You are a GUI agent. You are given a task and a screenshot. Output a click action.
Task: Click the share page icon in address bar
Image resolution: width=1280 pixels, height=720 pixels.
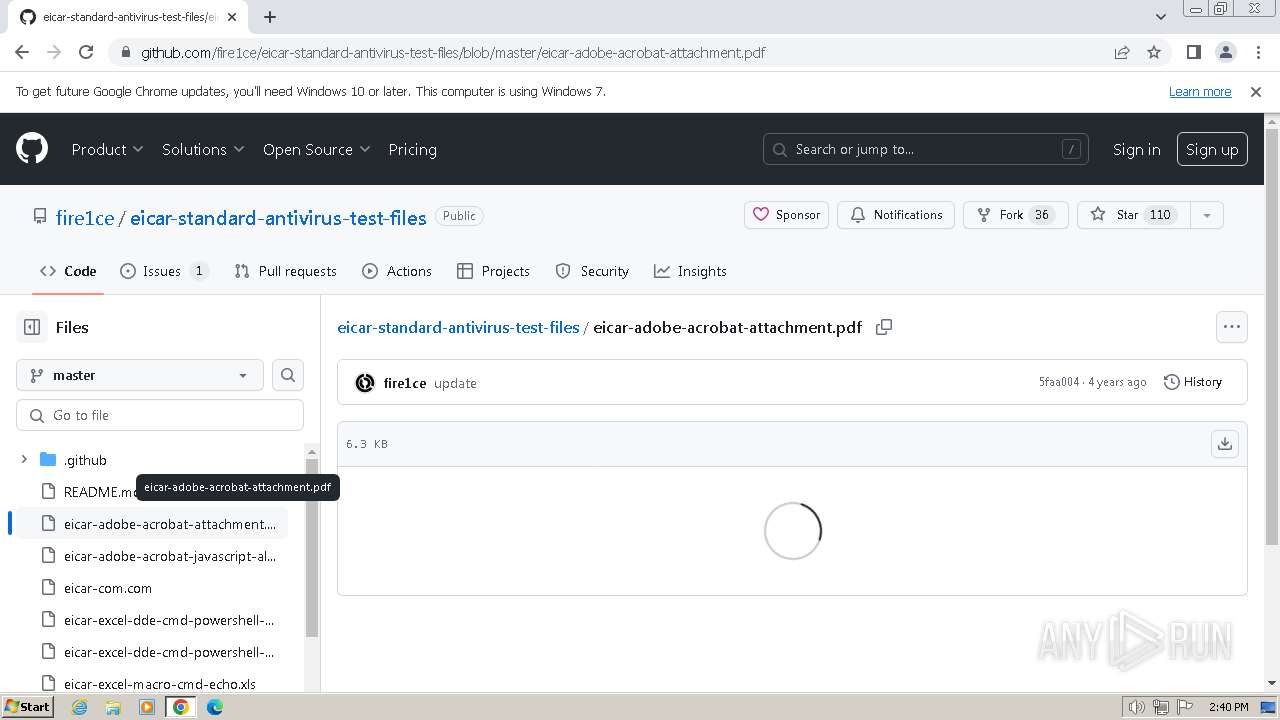[1122, 52]
